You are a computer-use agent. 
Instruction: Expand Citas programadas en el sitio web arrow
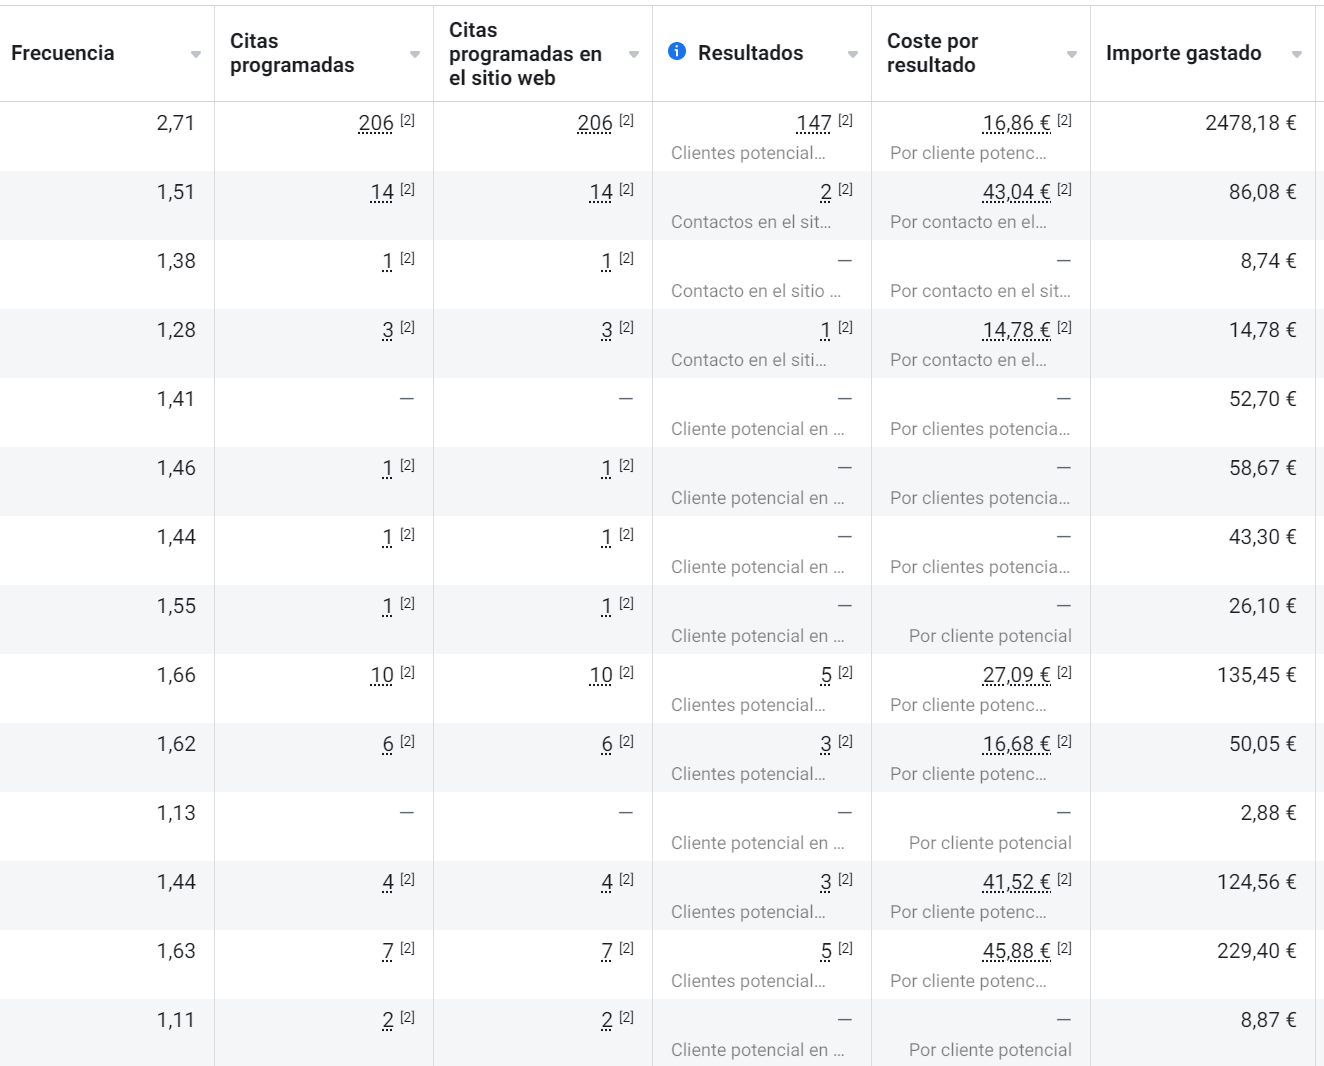634,54
